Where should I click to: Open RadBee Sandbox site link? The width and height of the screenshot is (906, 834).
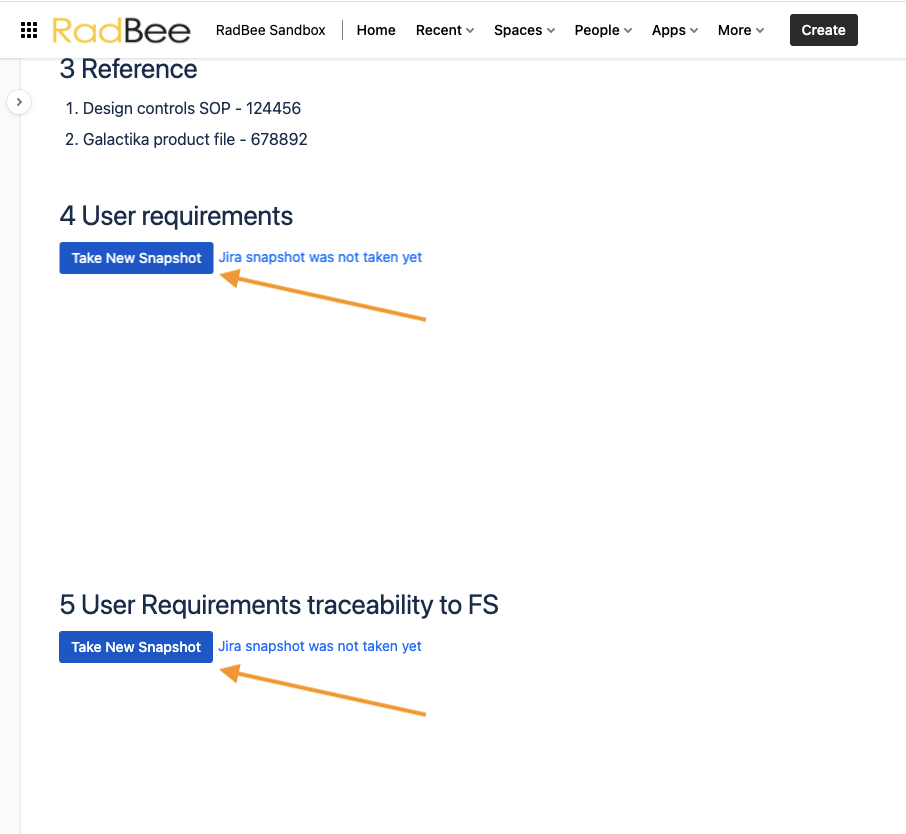click(270, 30)
